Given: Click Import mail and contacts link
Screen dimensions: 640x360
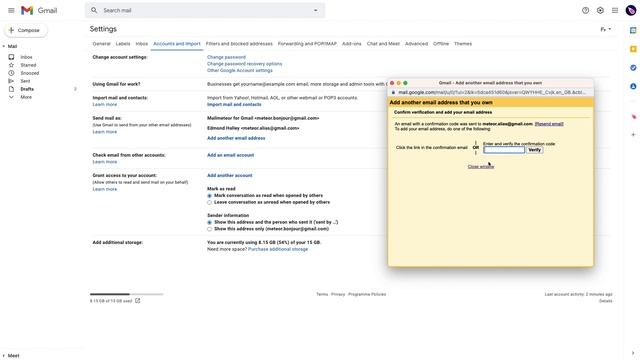Looking at the screenshot, I should (x=234, y=104).
